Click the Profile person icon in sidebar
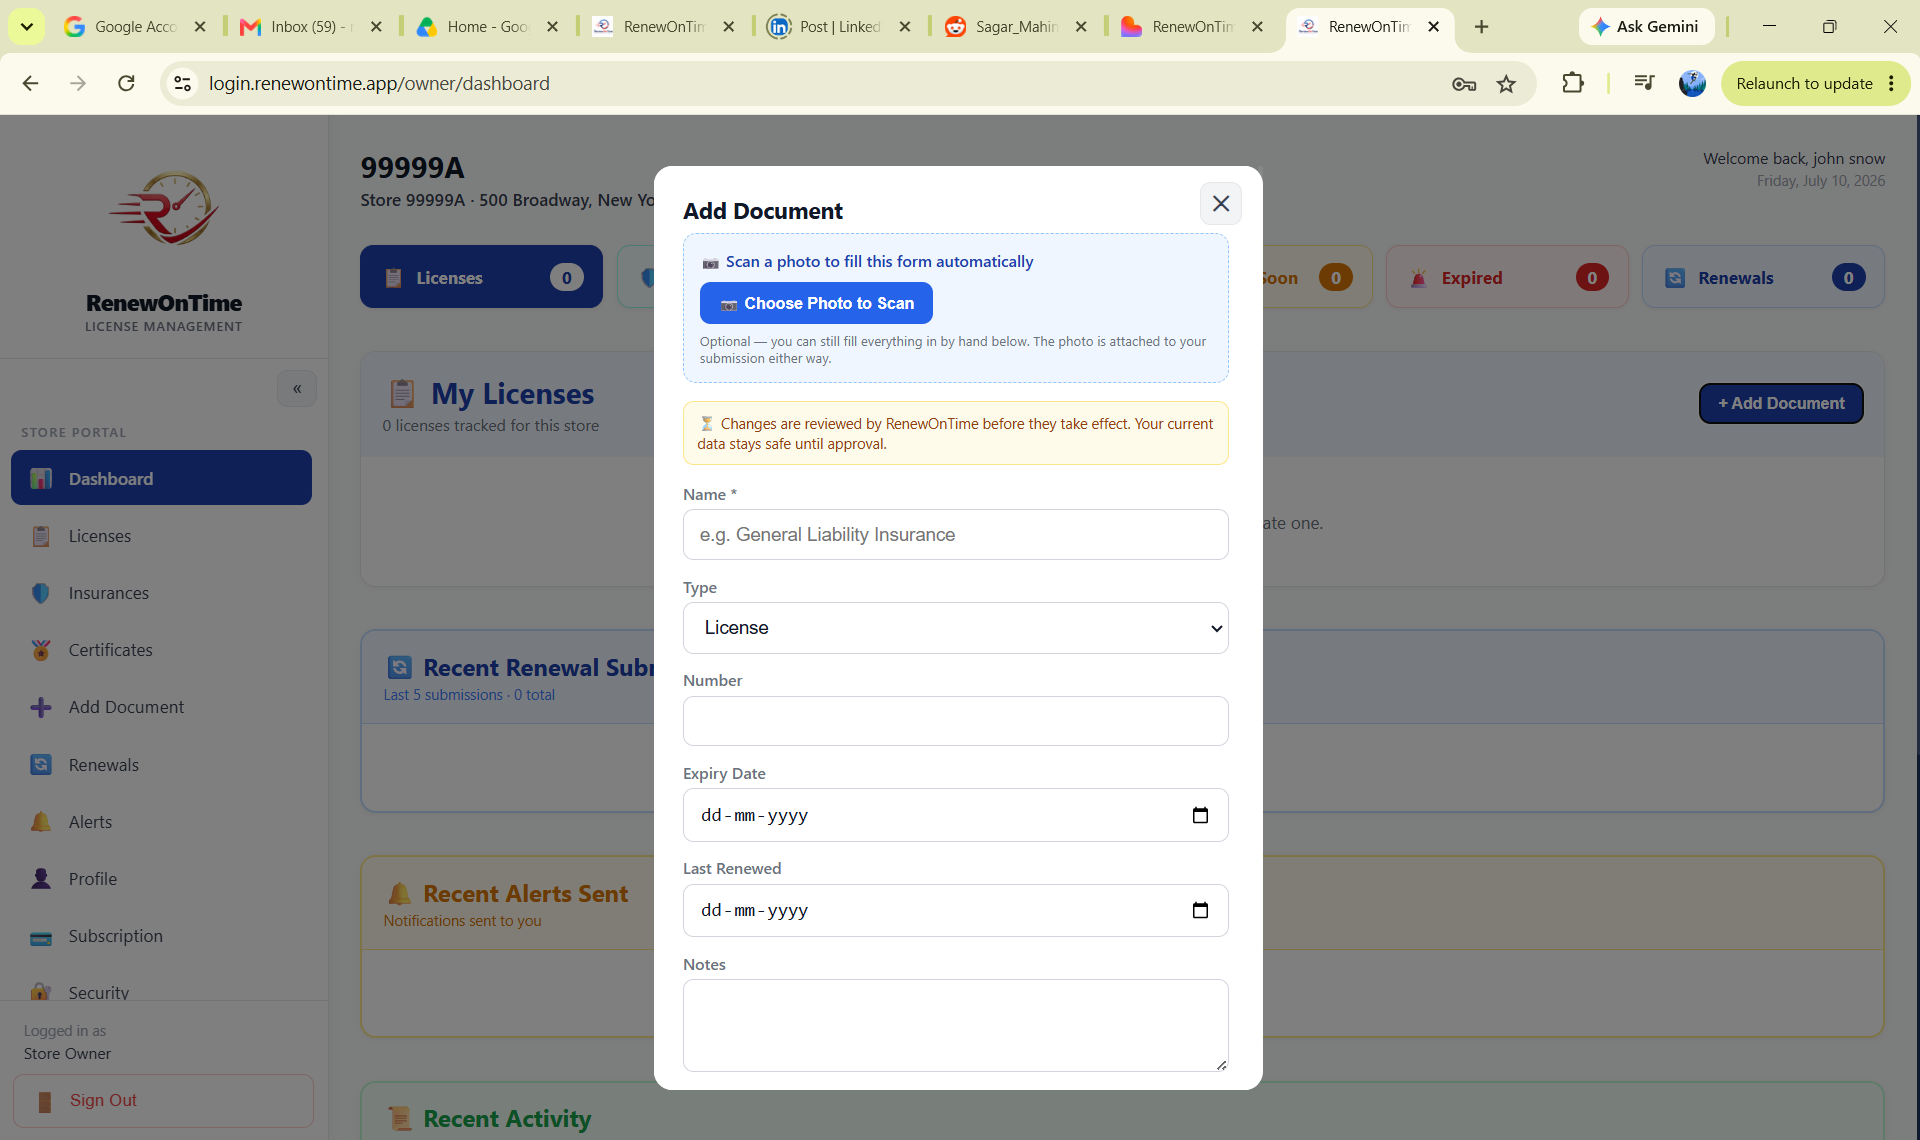1920x1140 pixels. [x=41, y=879]
